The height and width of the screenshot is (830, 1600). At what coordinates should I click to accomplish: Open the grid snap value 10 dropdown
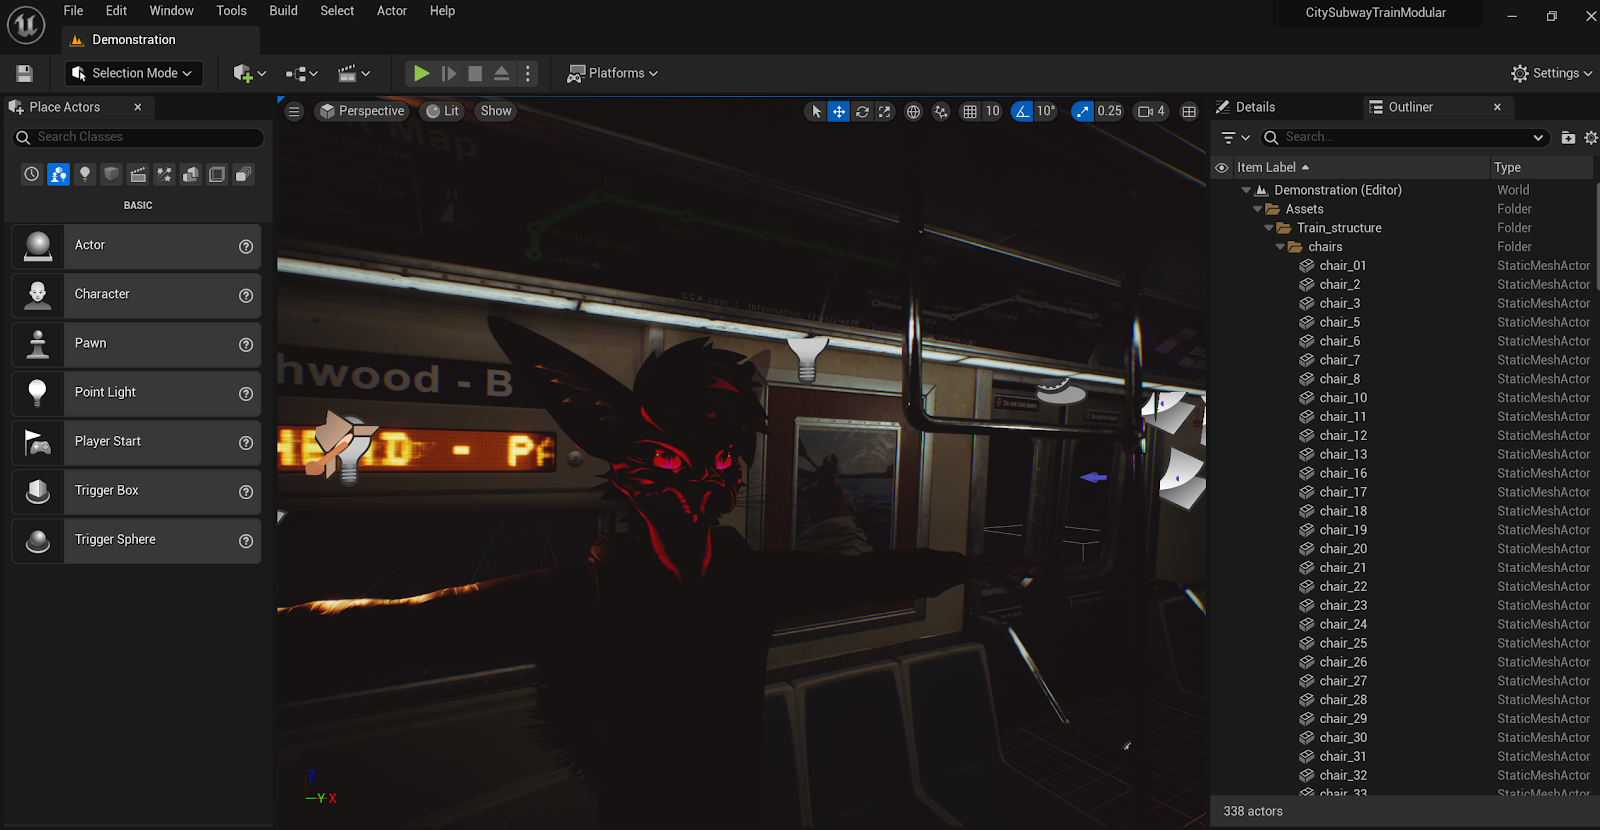pos(992,112)
